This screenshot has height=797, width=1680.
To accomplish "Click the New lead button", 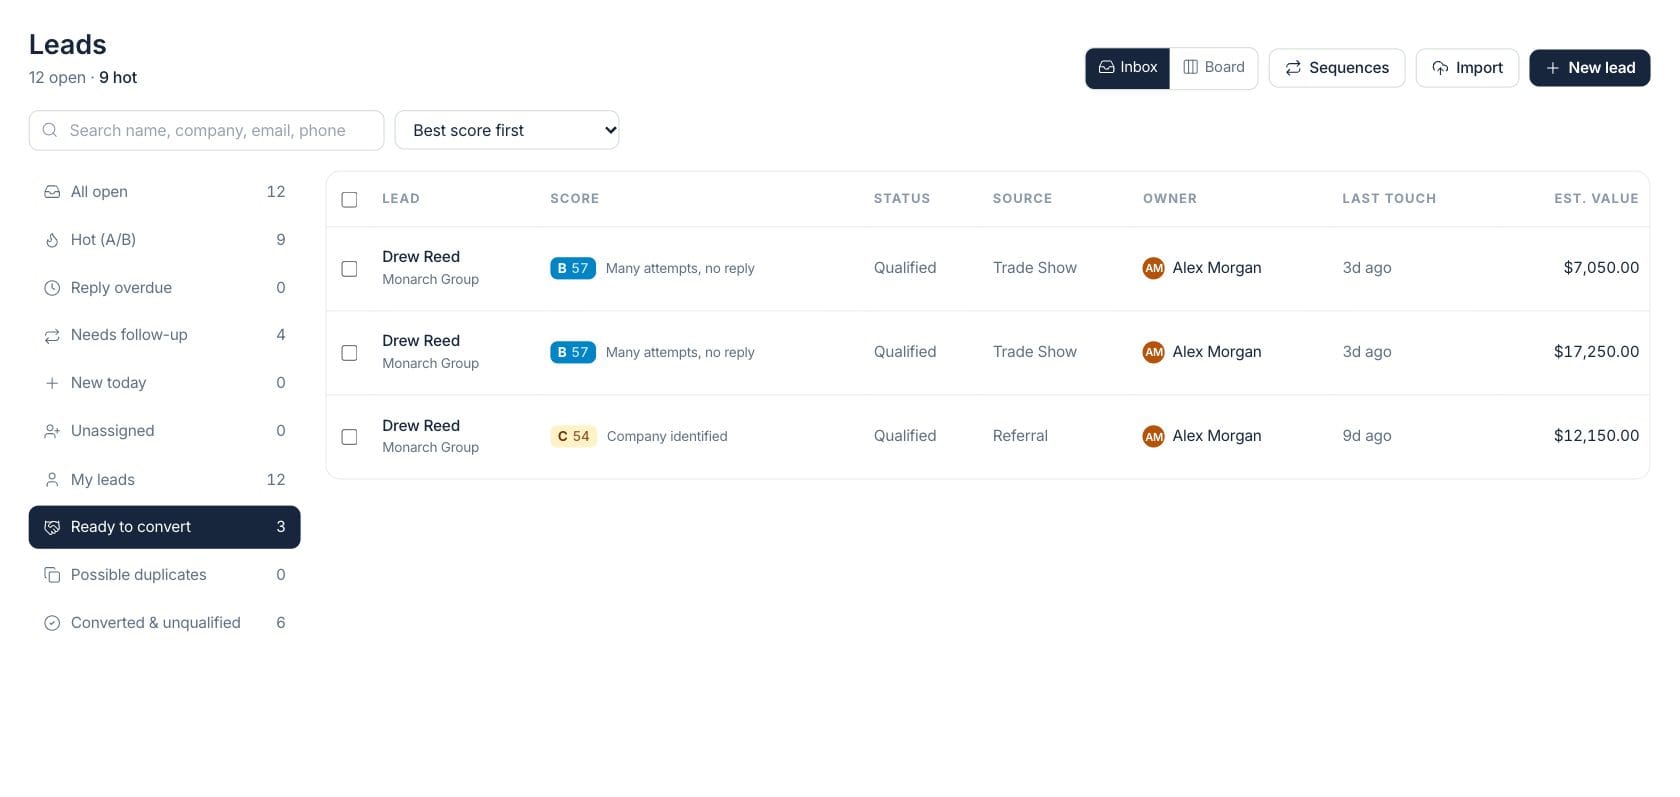I will (1590, 68).
